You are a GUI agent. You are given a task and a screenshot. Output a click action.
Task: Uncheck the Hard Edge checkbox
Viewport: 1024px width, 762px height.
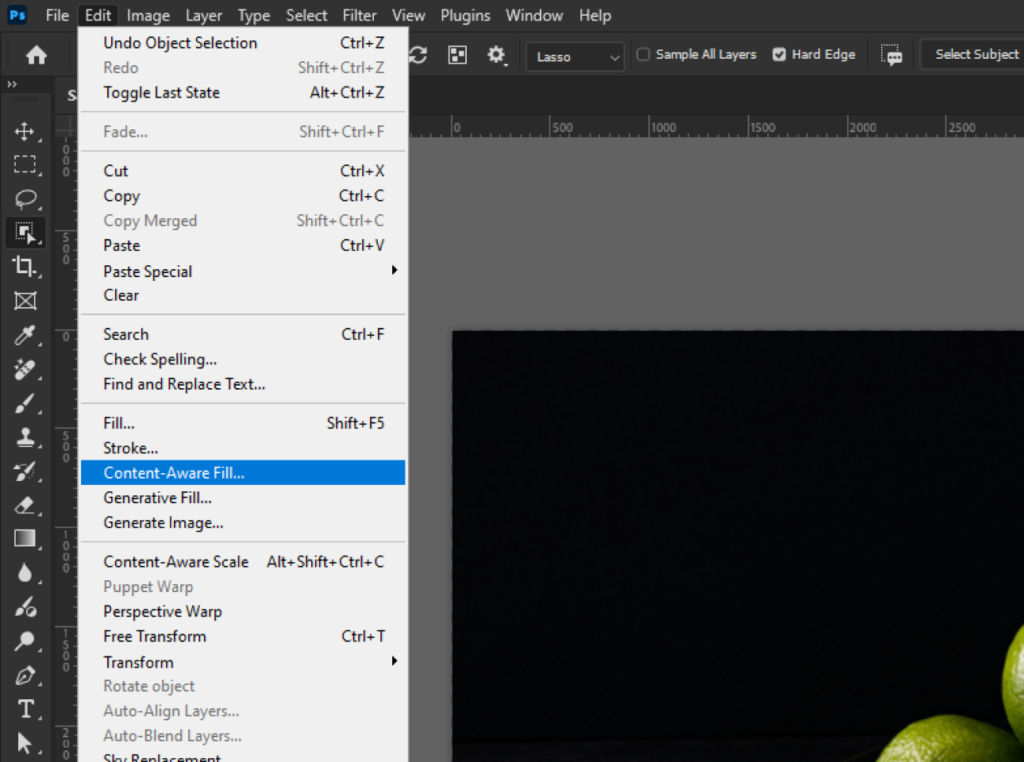click(x=779, y=54)
